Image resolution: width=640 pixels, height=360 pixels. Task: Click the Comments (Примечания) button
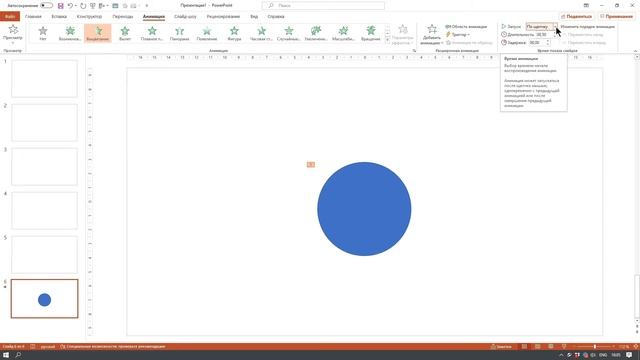pos(616,16)
